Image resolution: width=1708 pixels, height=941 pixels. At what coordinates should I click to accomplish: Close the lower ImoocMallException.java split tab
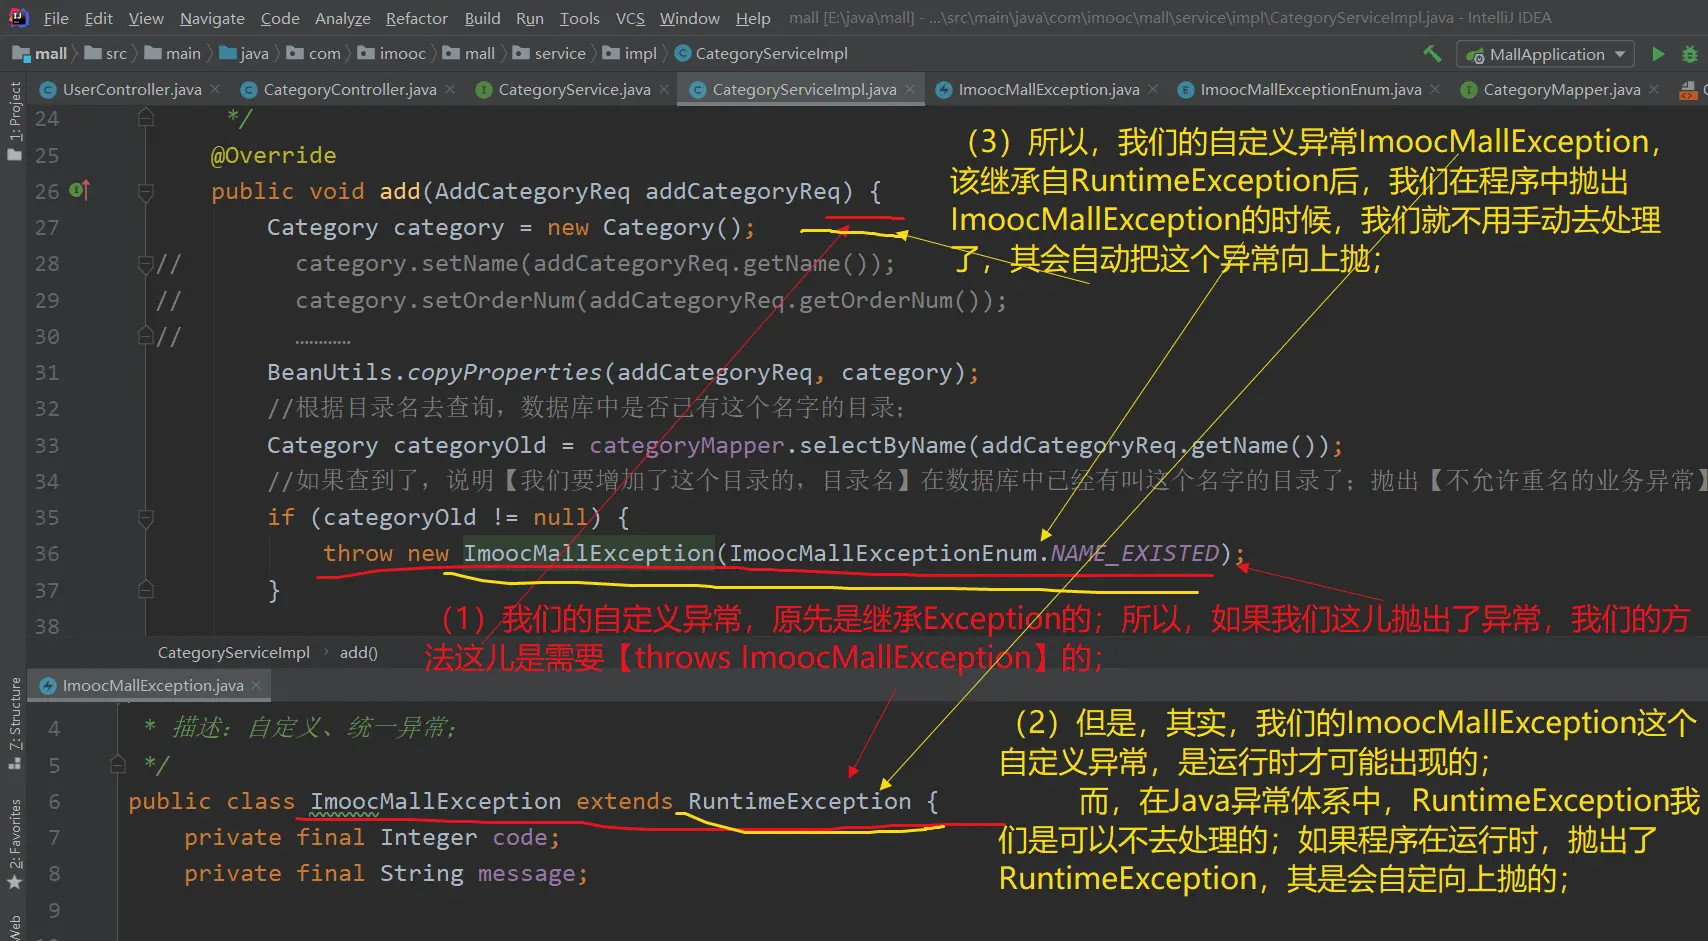tap(256, 685)
